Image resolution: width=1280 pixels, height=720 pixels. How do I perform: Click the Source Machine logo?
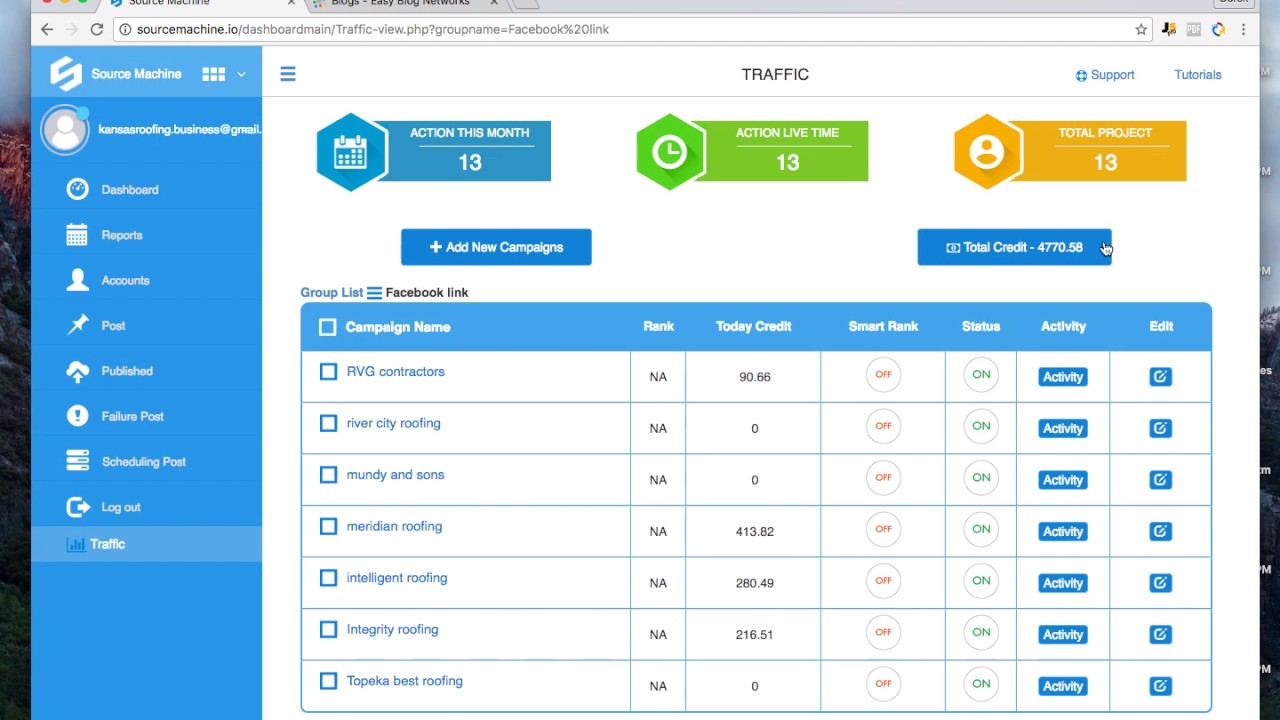pos(66,74)
